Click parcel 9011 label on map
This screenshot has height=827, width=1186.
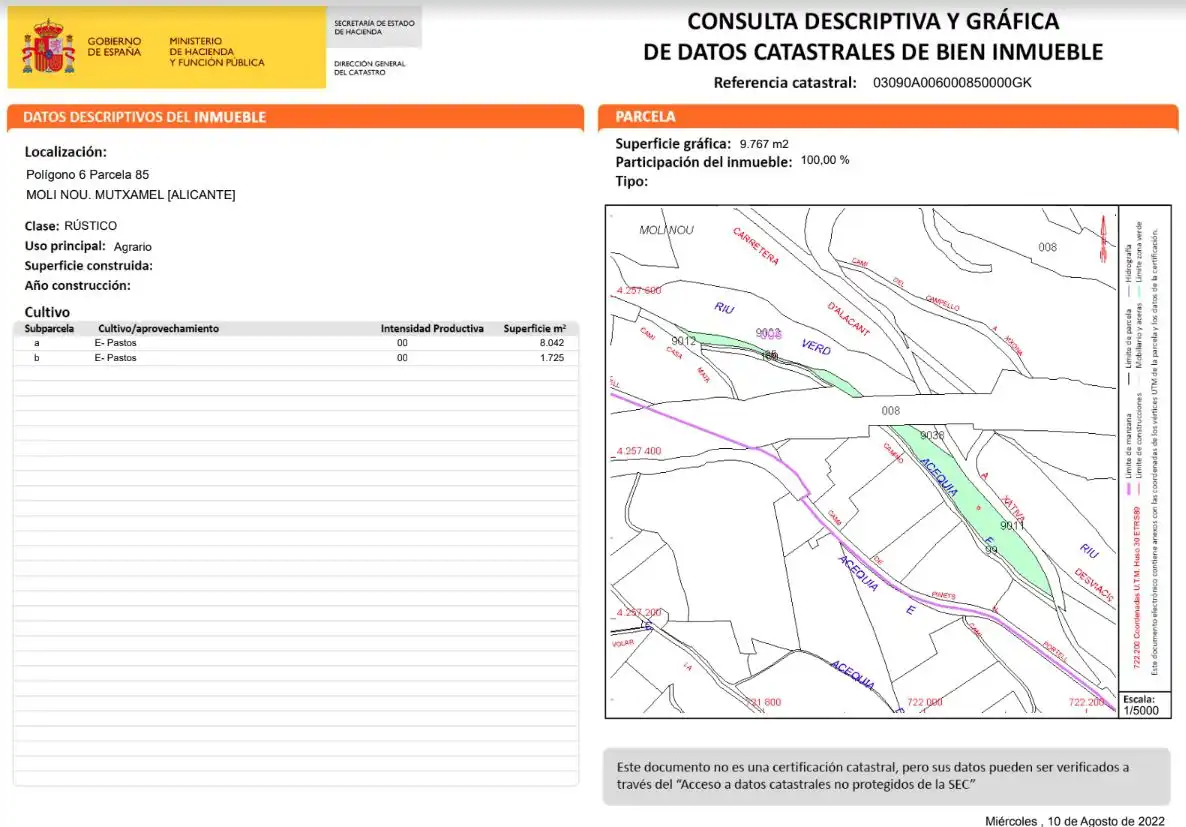pos(1012,525)
